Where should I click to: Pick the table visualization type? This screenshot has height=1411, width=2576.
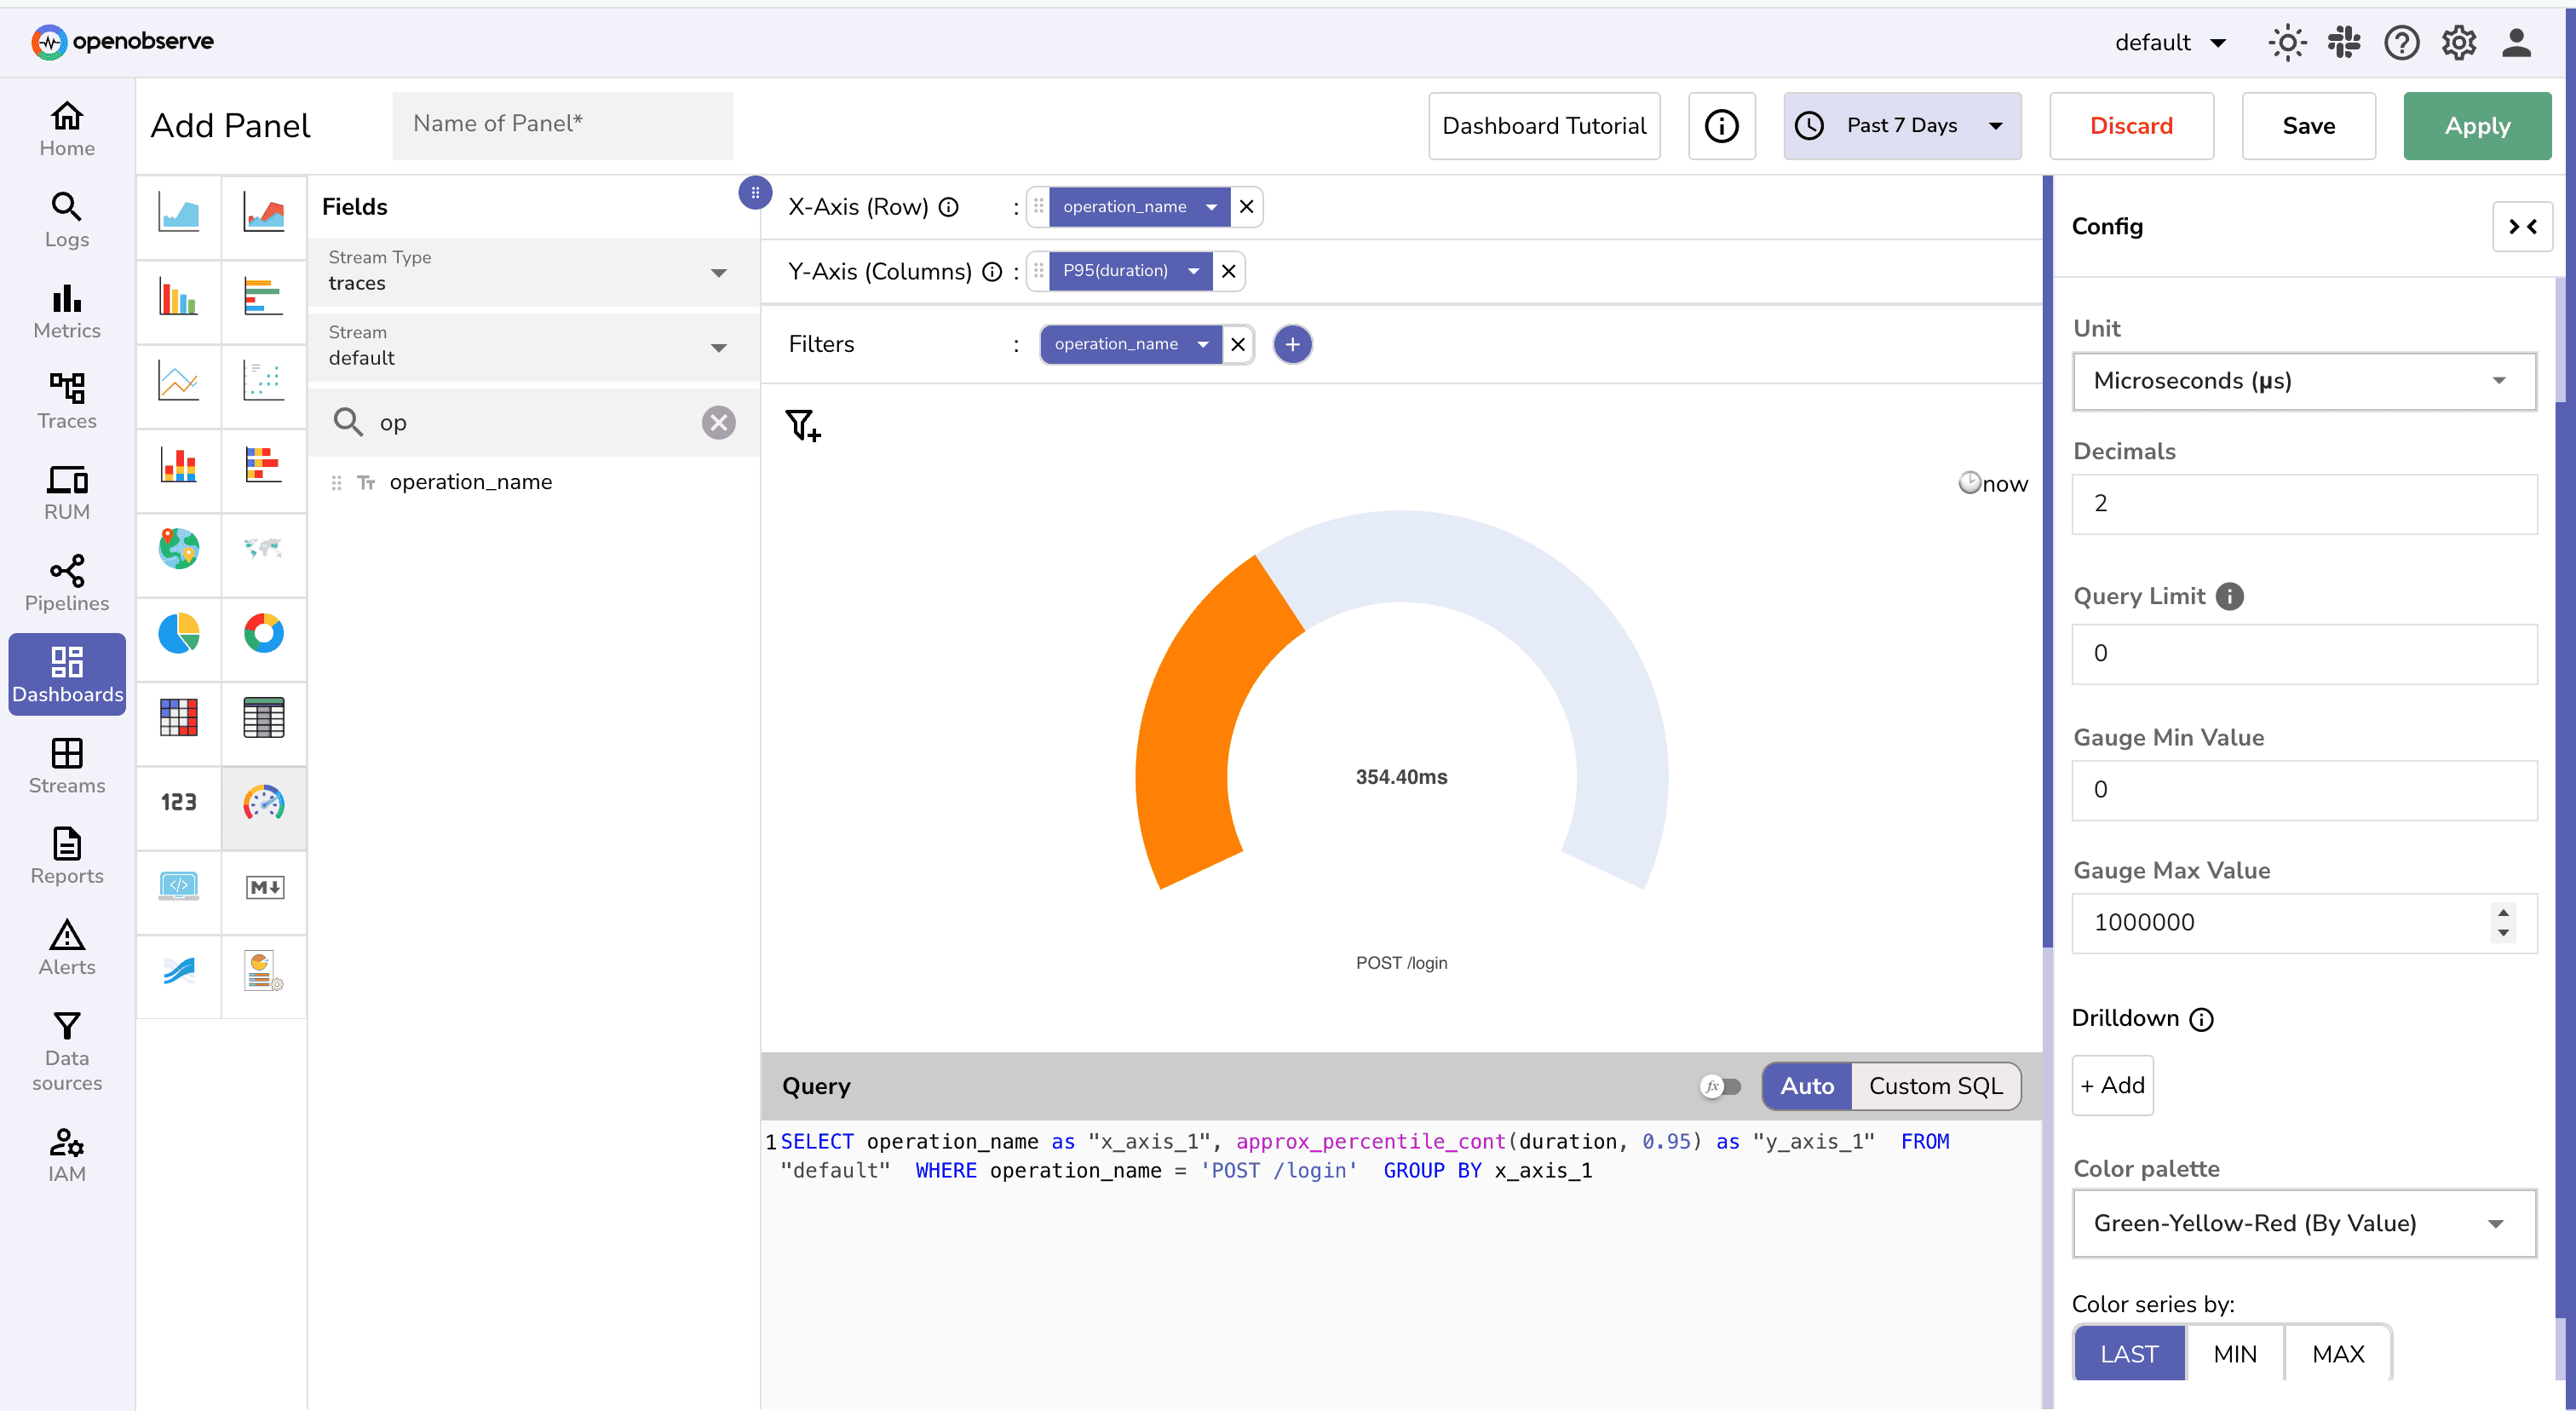tap(264, 722)
